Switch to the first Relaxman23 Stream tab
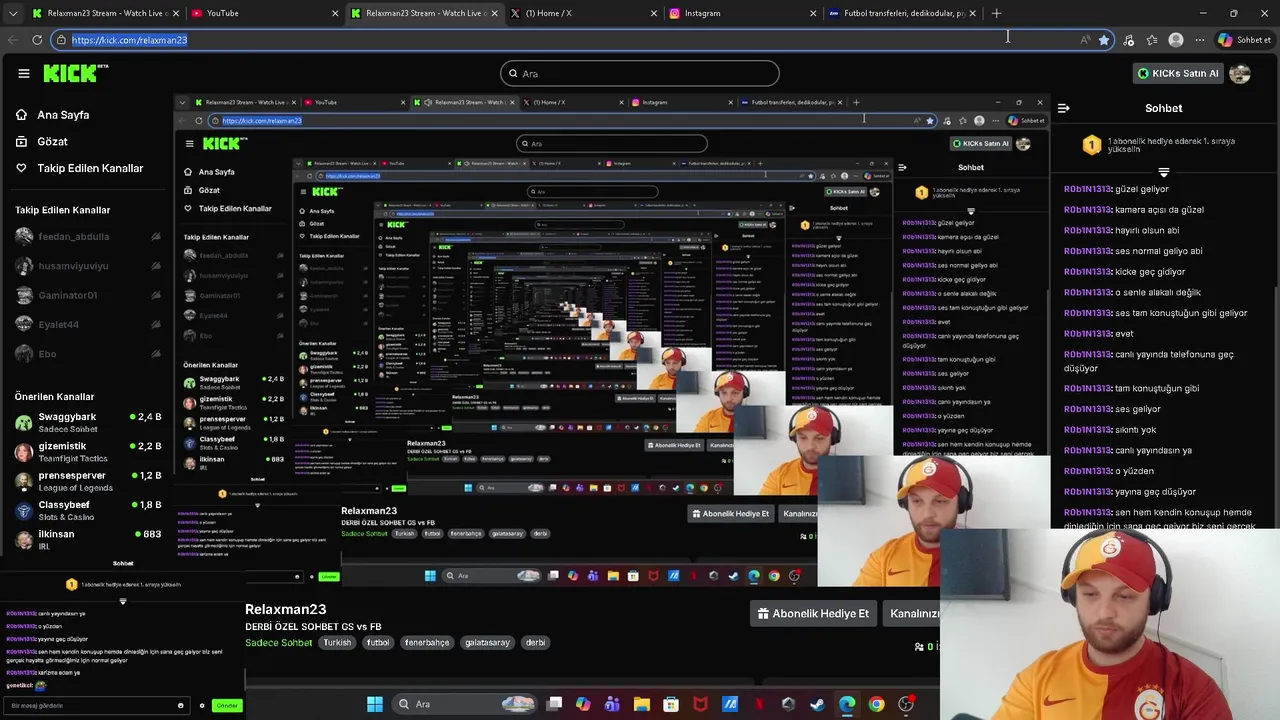 coord(104,13)
